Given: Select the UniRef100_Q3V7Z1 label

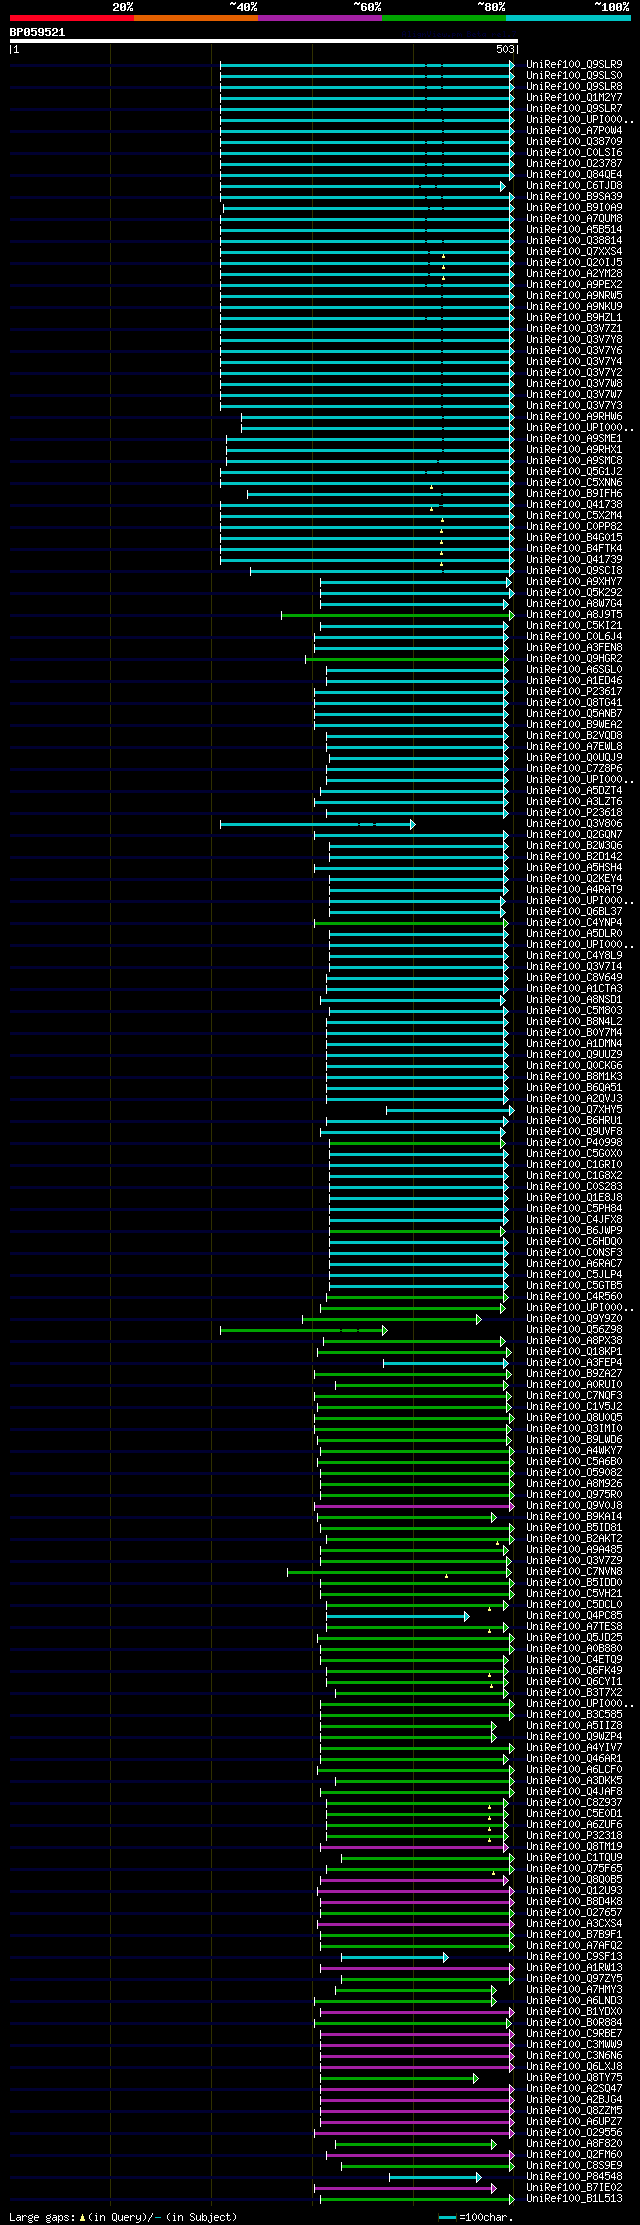Looking at the screenshot, I should coord(574,328).
